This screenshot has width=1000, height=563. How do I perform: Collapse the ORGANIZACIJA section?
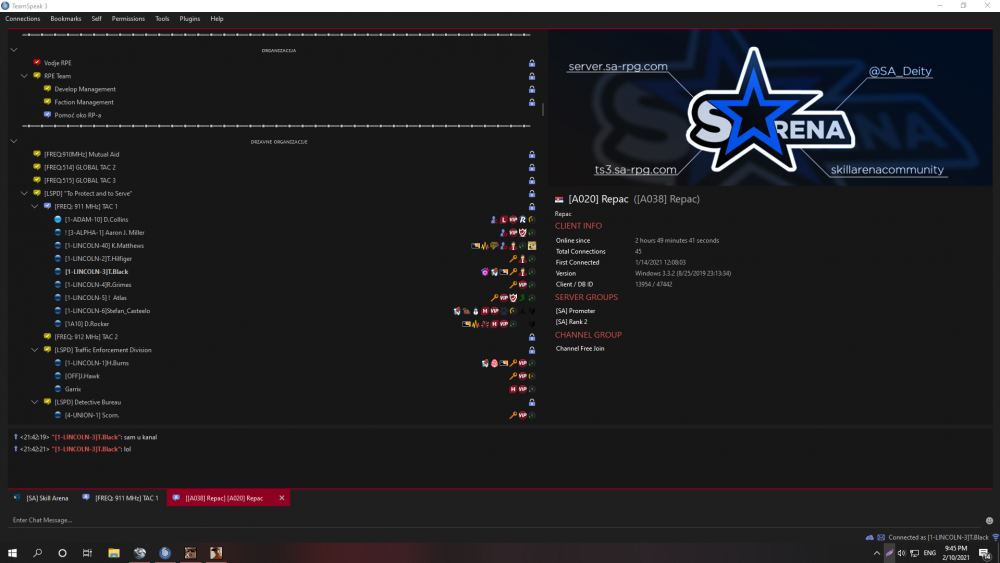click(14, 50)
